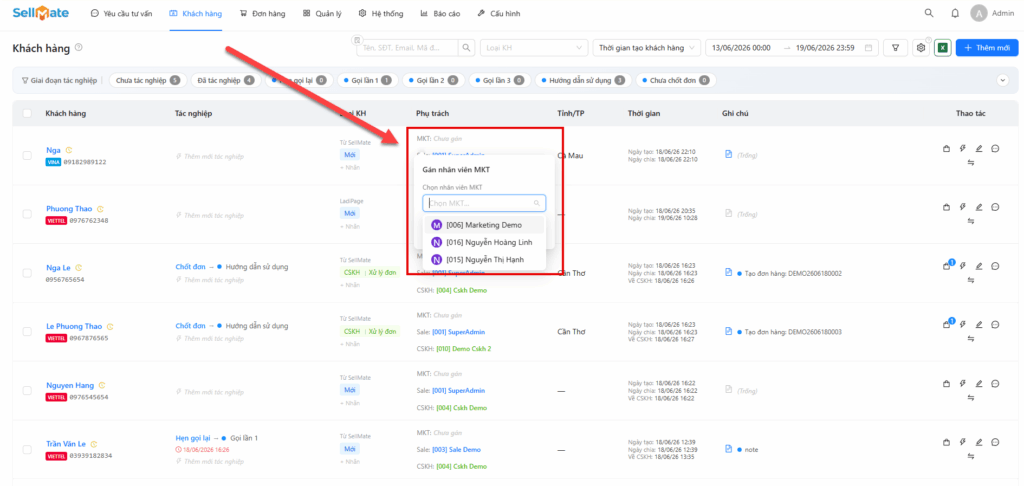
Task: Check the box for Phuong Thao
Action: tap(27, 214)
